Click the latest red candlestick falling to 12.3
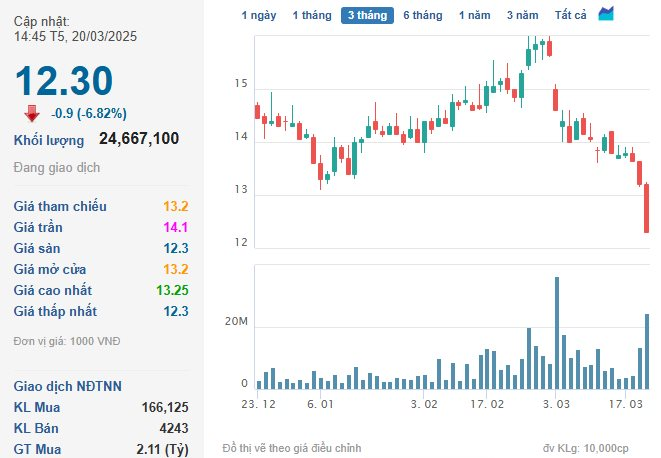661x458 pixels. pos(646,208)
